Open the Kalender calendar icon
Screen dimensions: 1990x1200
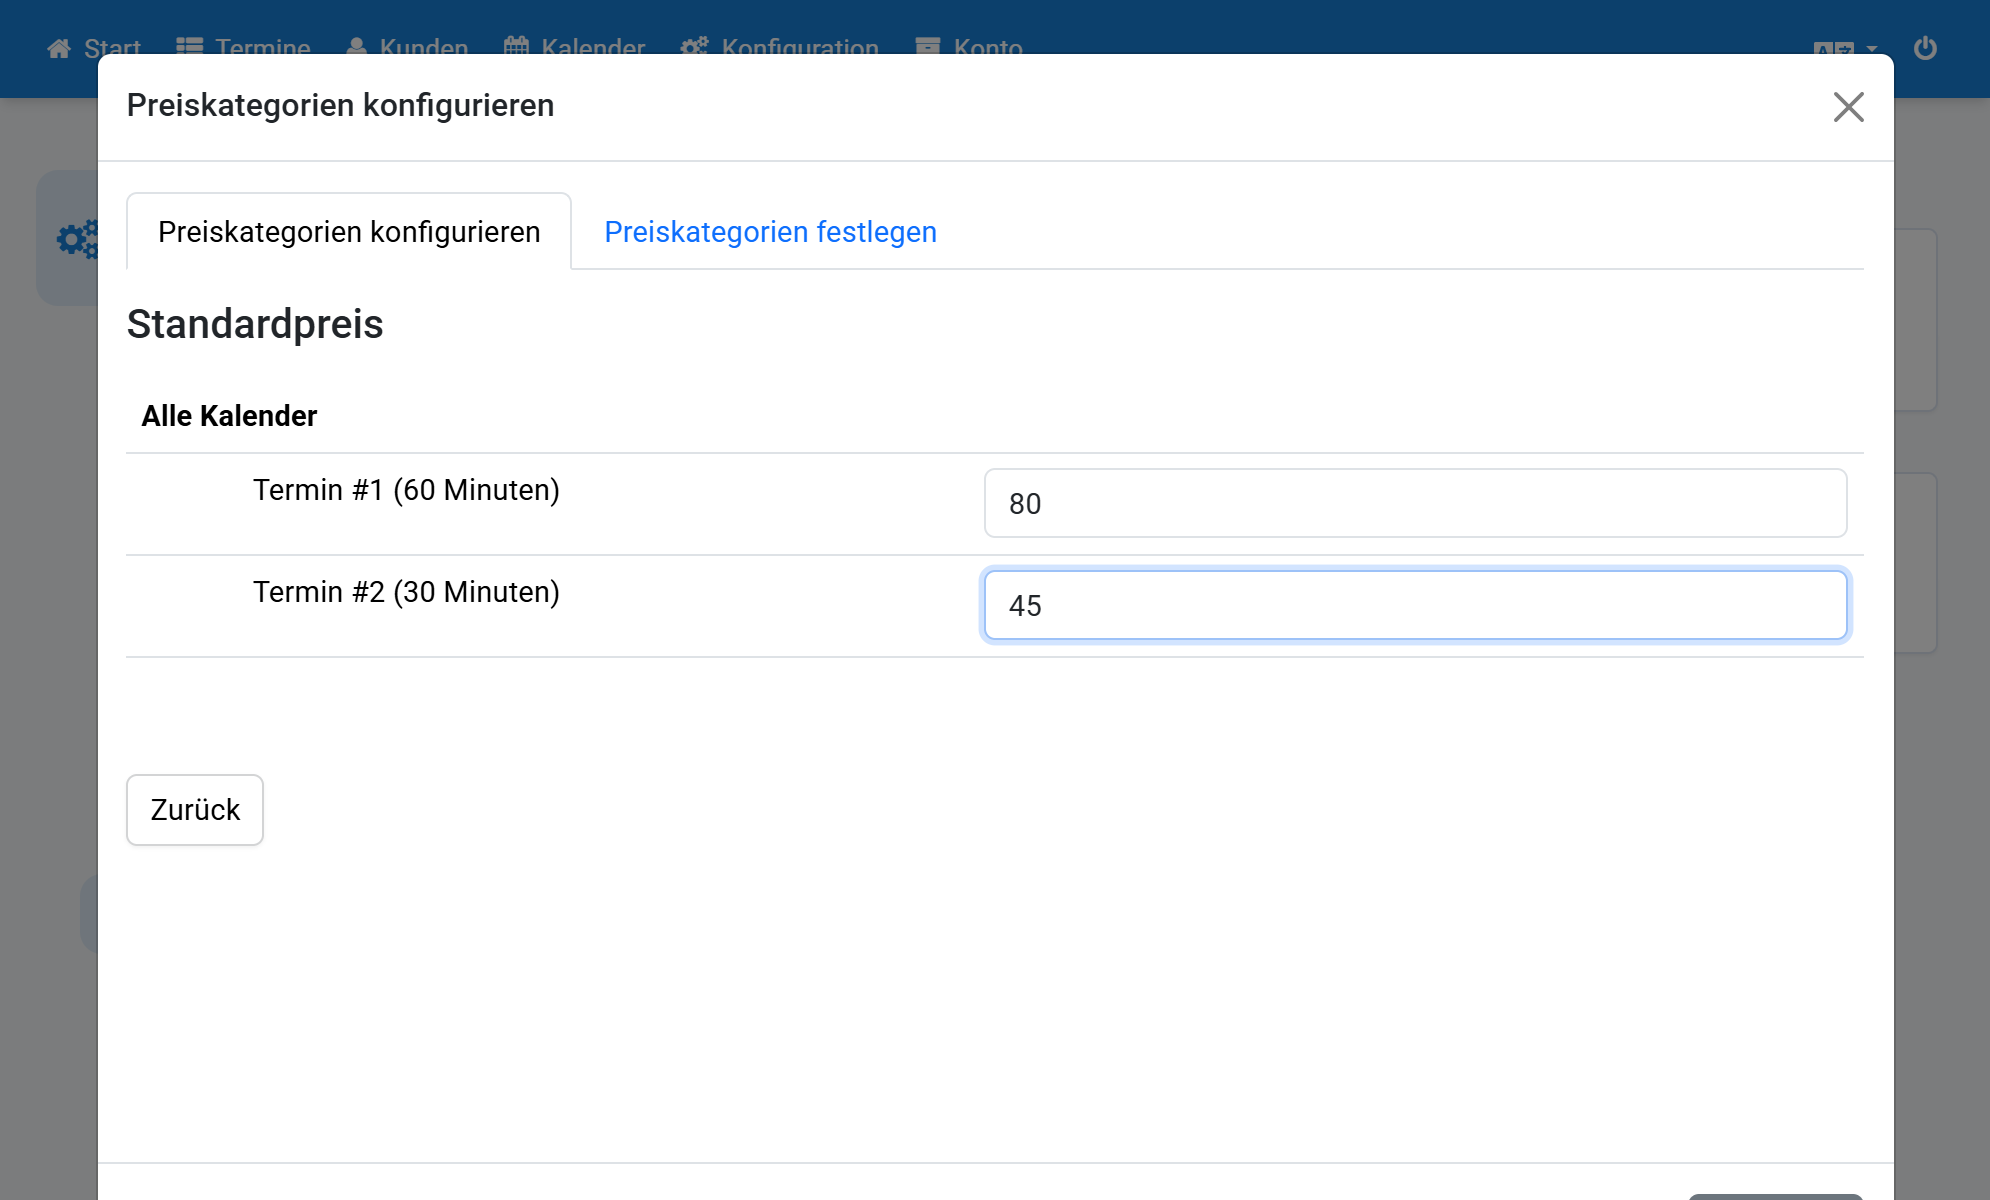pos(516,47)
